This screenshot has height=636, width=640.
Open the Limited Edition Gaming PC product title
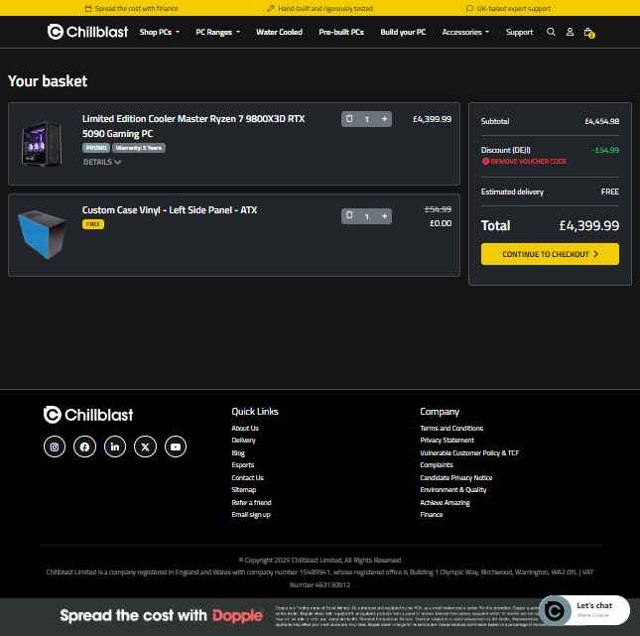193,126
